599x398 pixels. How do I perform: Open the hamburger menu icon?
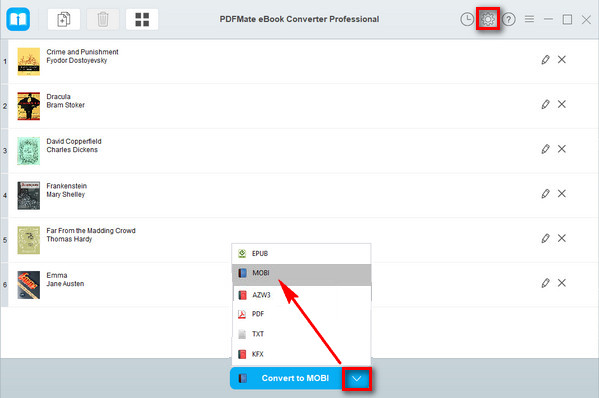[x=529, y=19]
